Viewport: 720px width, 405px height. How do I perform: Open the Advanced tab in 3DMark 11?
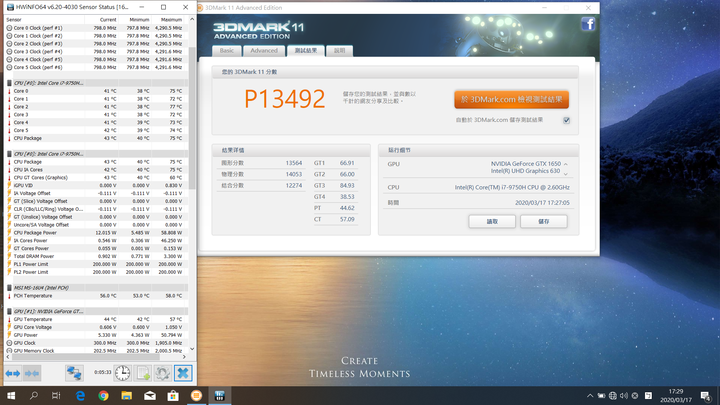point(264,51)
